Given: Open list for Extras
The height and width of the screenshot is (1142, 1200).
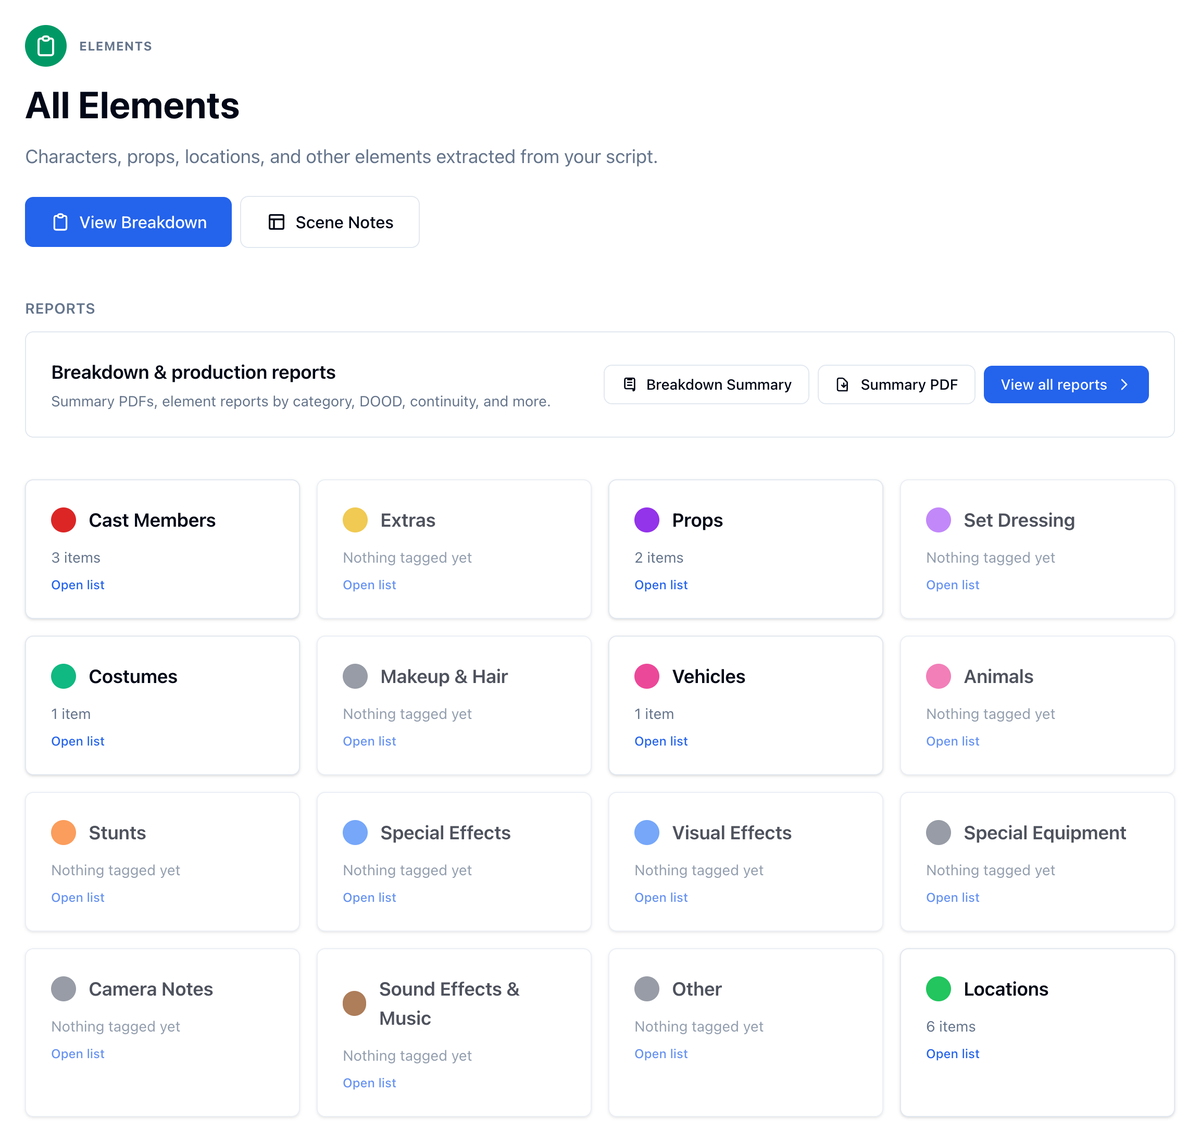Looking at the screenshot, I should 369,585.
